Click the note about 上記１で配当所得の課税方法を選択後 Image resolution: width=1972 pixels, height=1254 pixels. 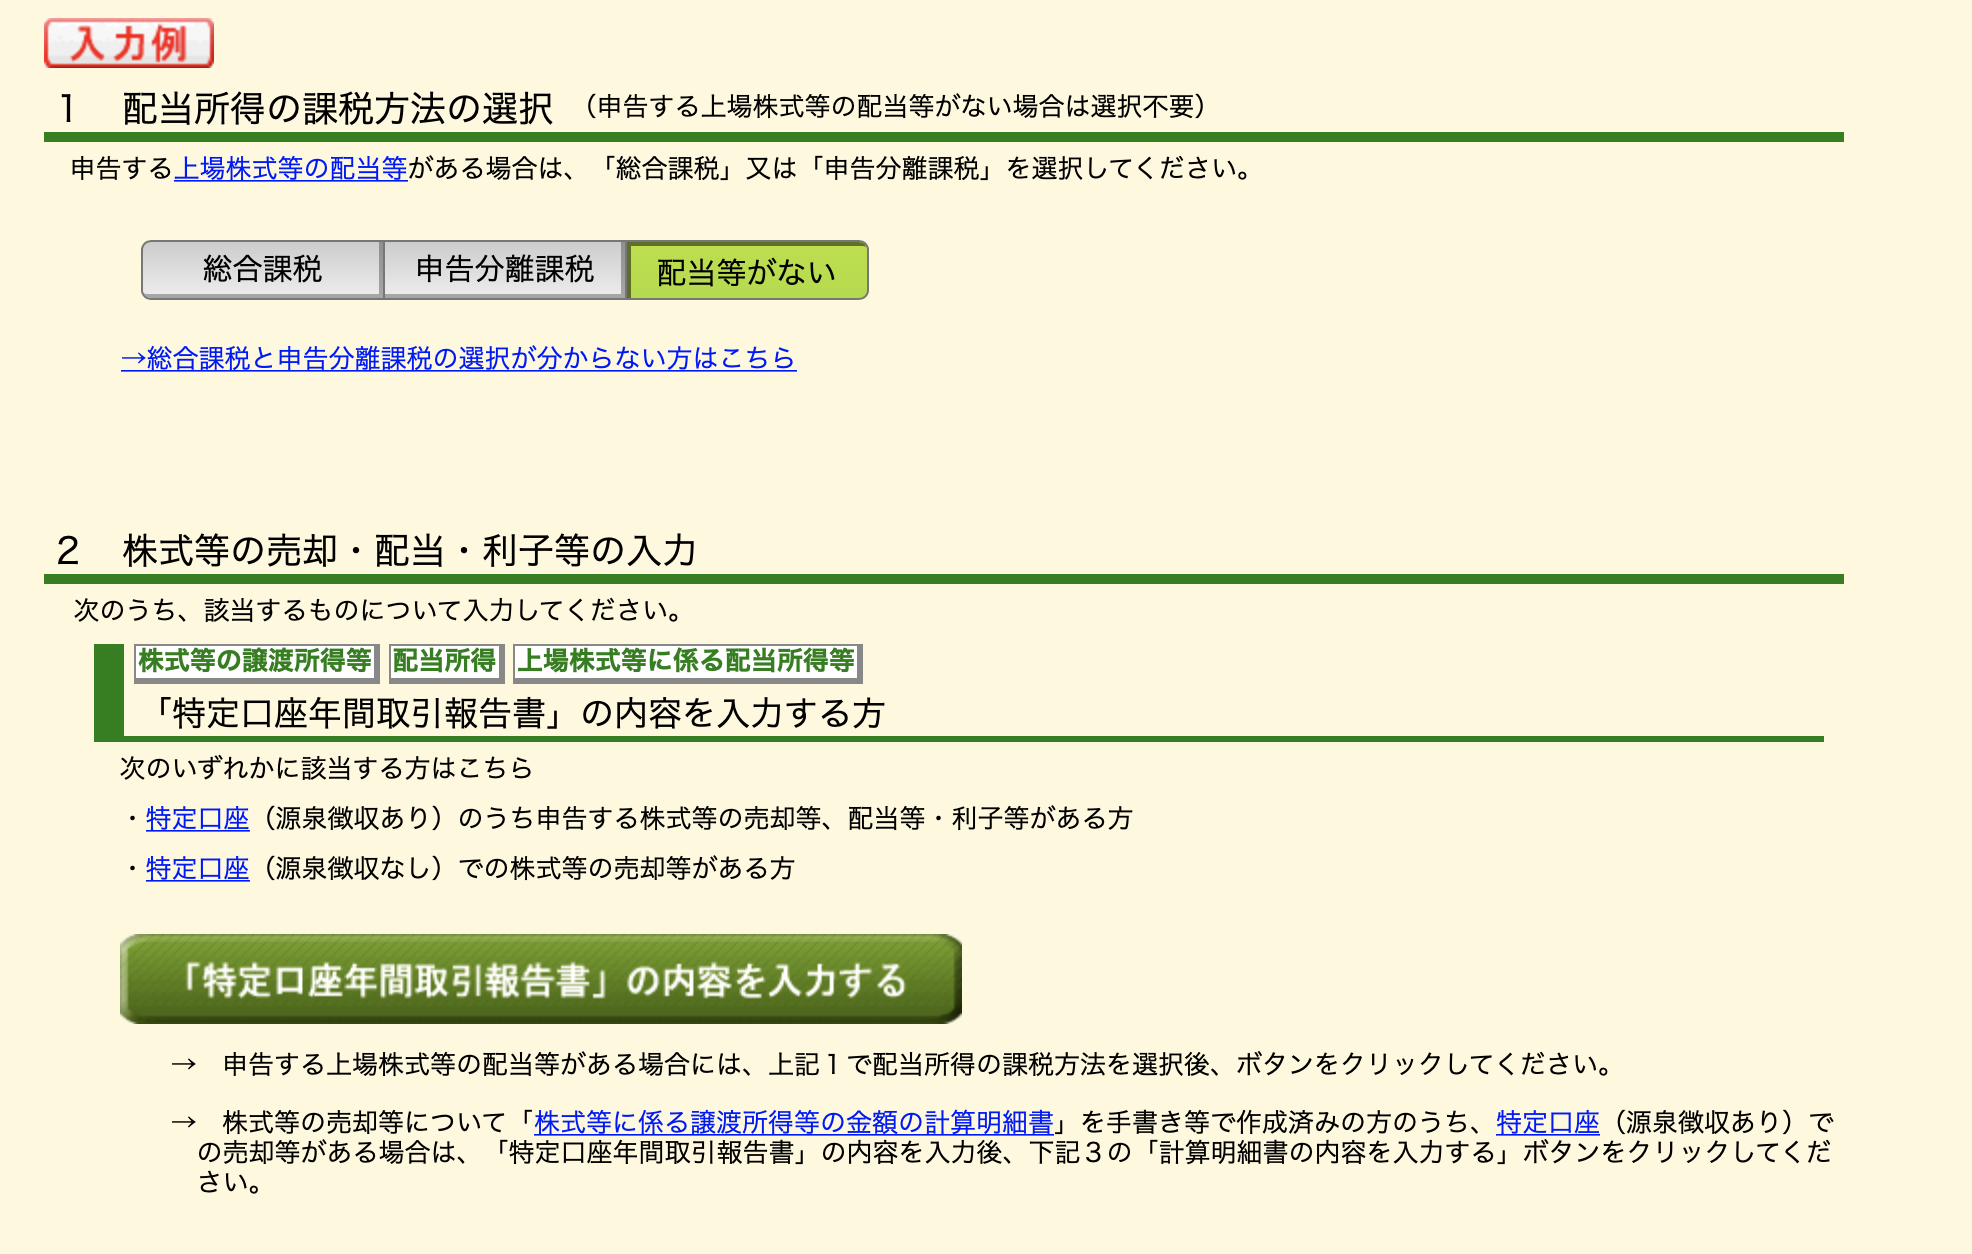coord(893,1064)
